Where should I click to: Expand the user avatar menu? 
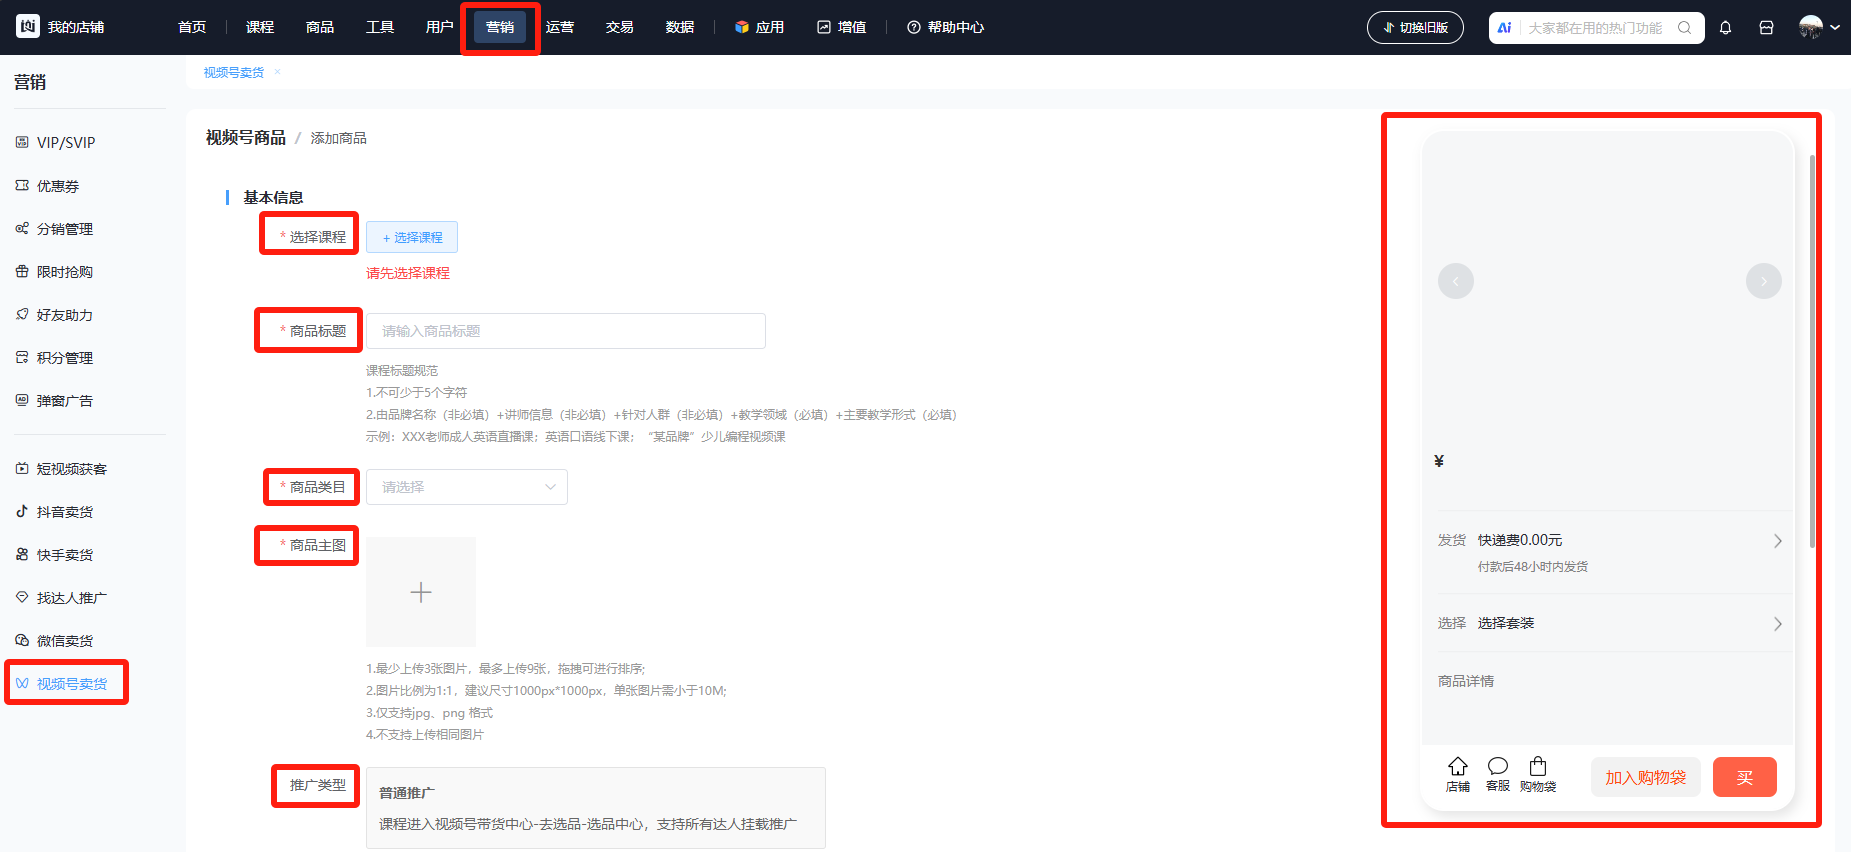point(1819,28)
